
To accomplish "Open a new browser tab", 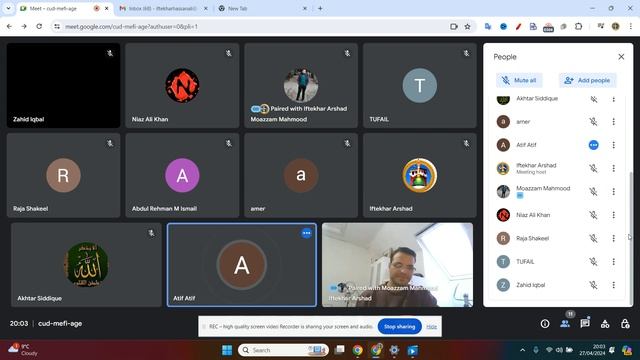I will coord(320,8).
